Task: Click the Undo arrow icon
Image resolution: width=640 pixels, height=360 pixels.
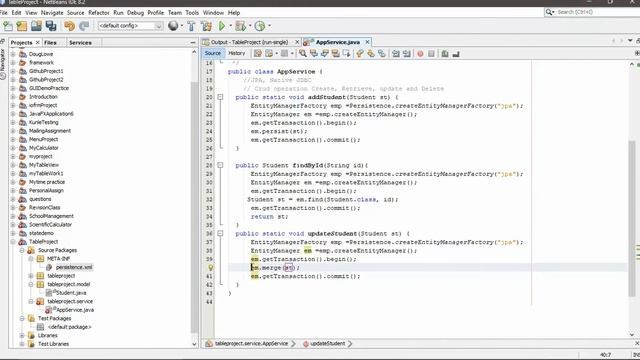Action: [x=69, y=26]
